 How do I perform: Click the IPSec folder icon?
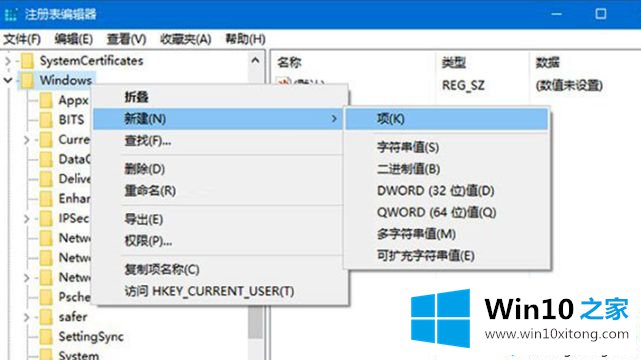pos(46,218)
